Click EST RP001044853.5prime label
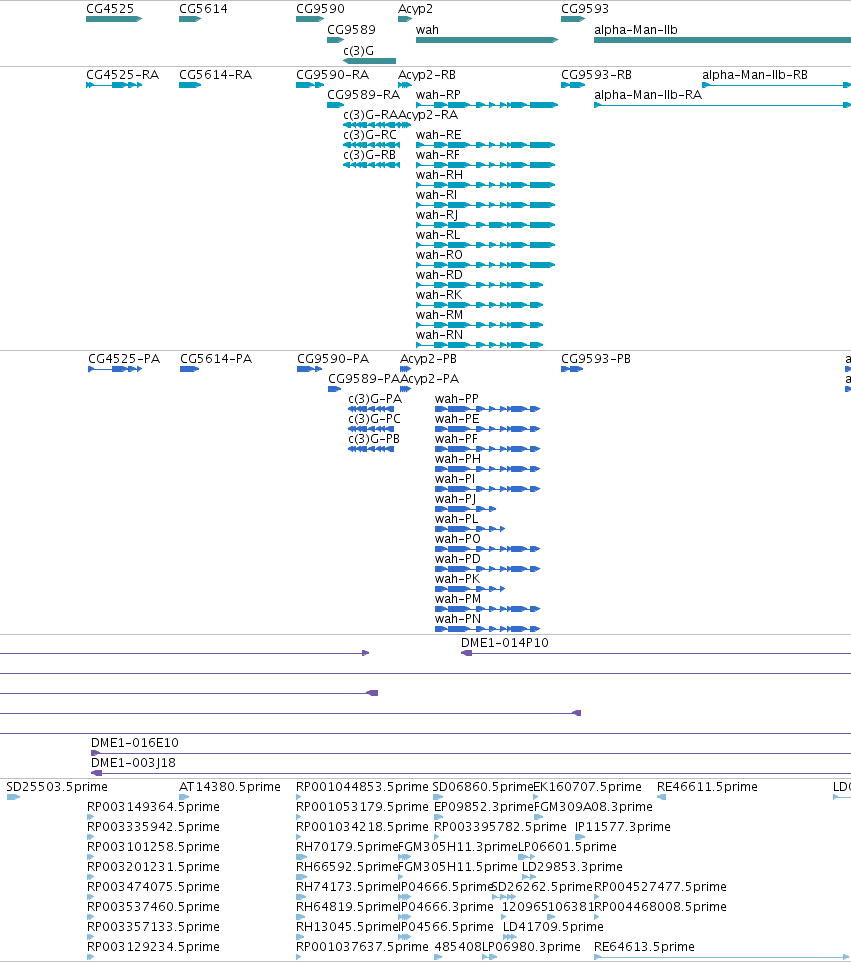851x962 pixels. tap(362, 787)
